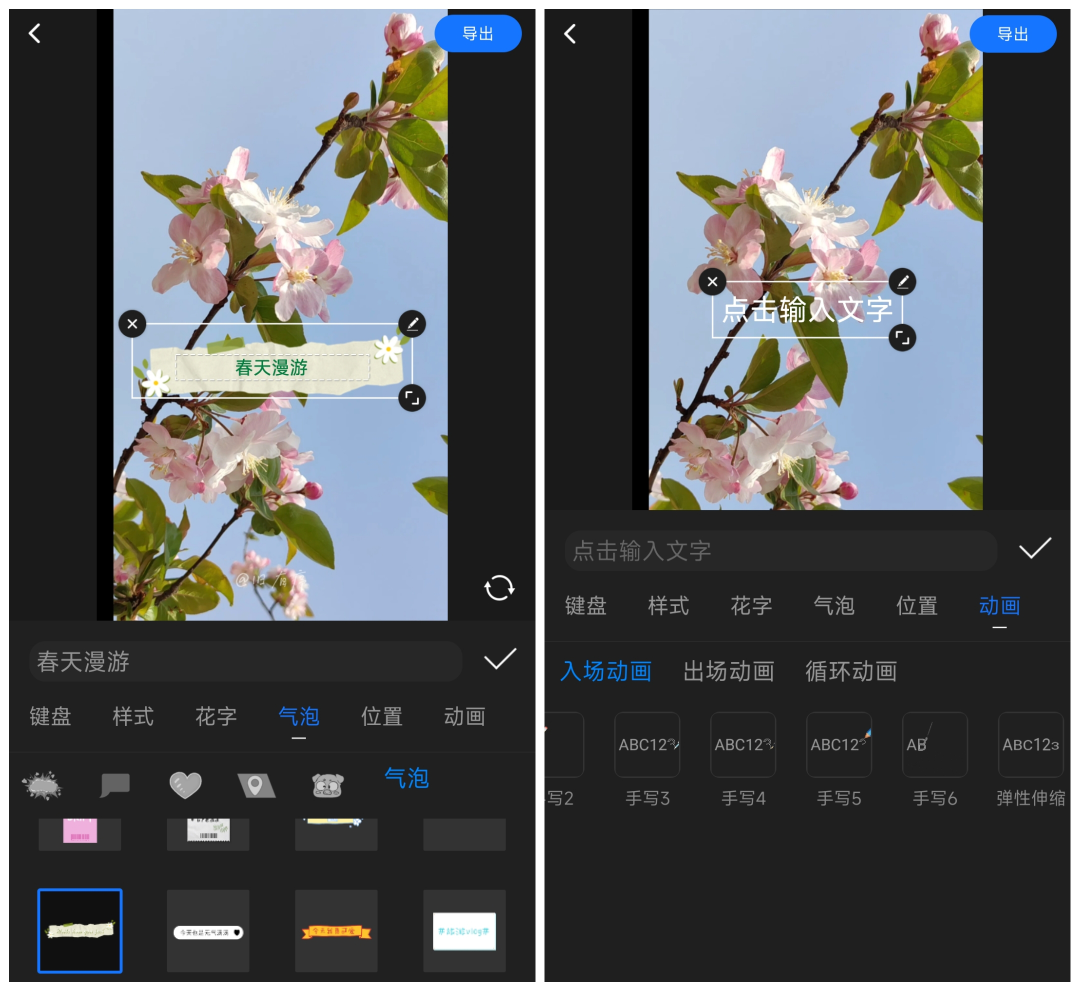Viewport: 1080px width, 982px height.
Task: Select the active 气泡 tab on left screen
Action: [x=298, y=716]
